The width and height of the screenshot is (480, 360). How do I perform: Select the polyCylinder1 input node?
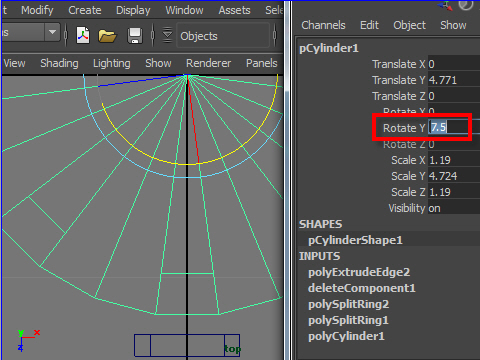click(x=346, y=336)
